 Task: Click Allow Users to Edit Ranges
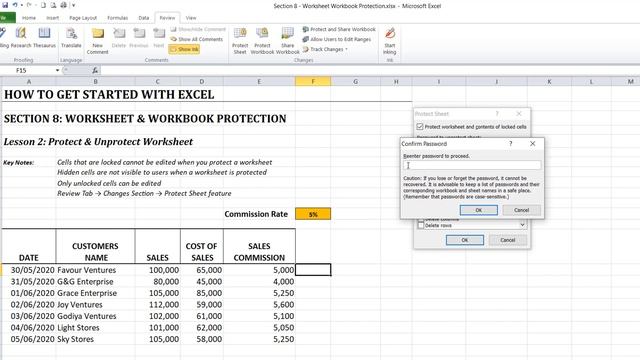coord(337,39)
